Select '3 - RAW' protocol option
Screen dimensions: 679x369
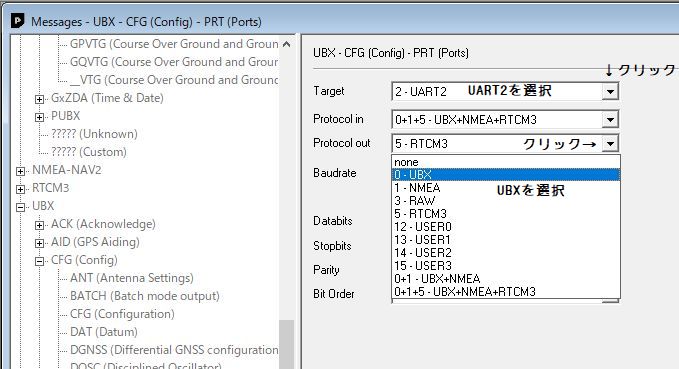(x=506, y=201)
